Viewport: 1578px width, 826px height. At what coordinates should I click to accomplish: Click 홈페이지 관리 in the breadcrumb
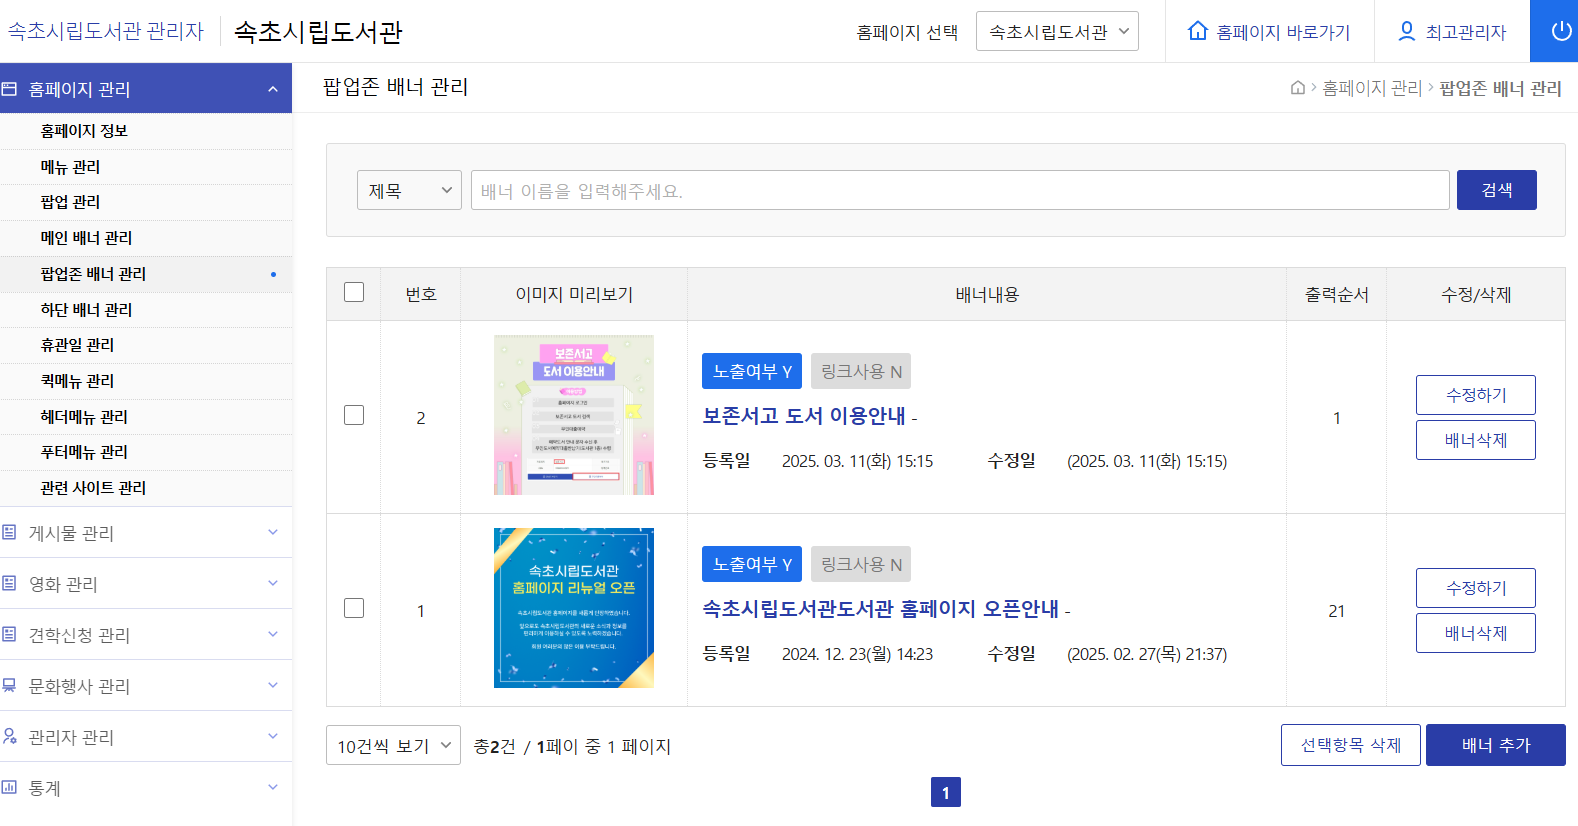pos(1371,88)
